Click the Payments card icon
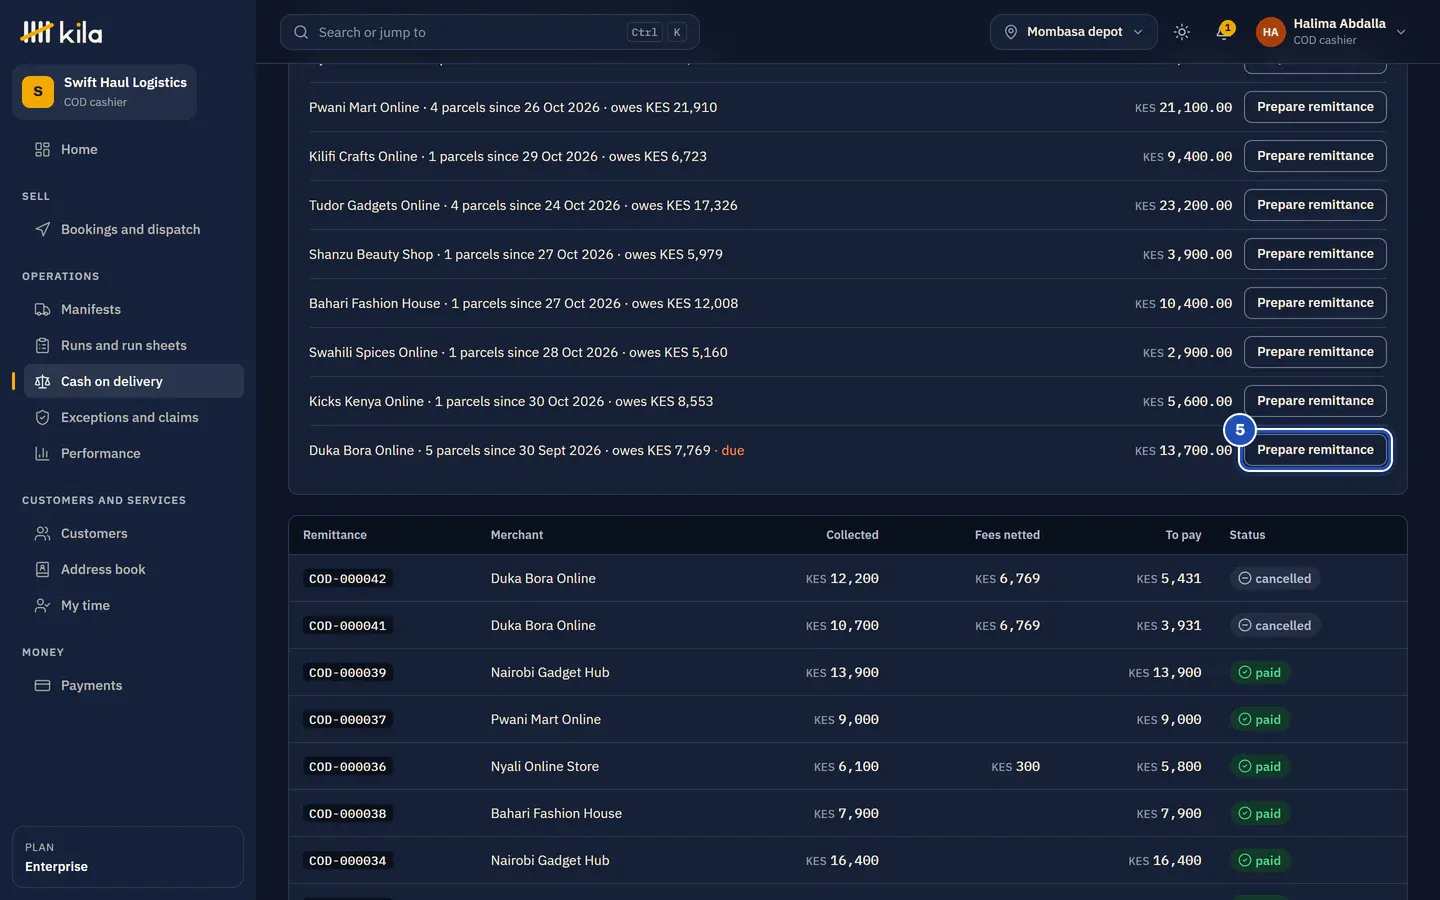Image resolution: width=1440 pixels, height=900 pixels. point(42,686)
